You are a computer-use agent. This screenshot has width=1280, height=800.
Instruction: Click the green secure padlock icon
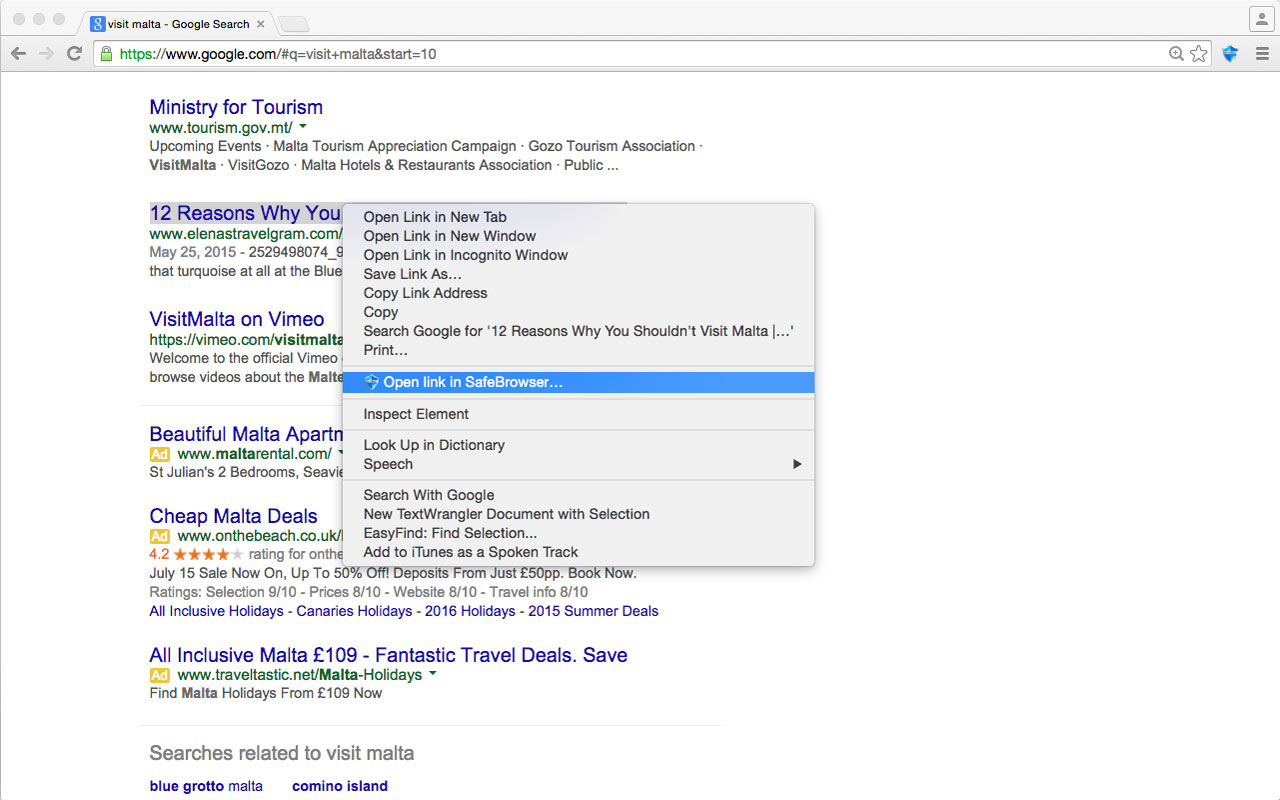point(106,54)
